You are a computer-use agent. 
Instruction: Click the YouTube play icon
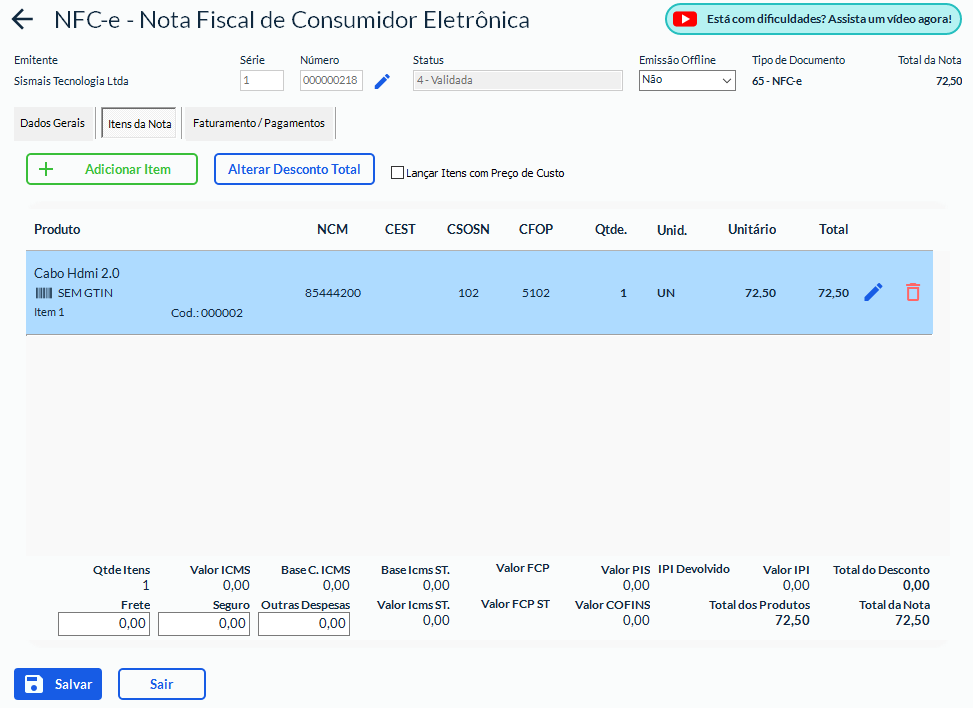pyautogui.click(x=685, y=19)
